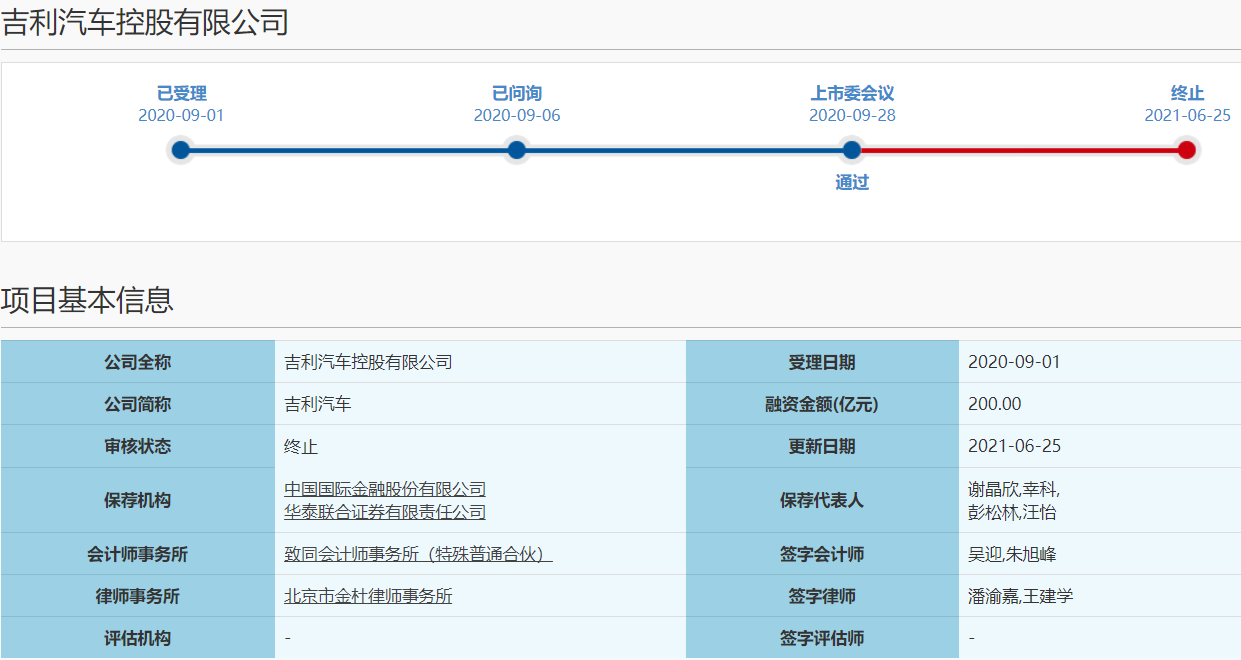Viewport: 1241px width, 660px height.
Task: Select the 上市委会议 stage label text
Action: click(x=852, y=93)
